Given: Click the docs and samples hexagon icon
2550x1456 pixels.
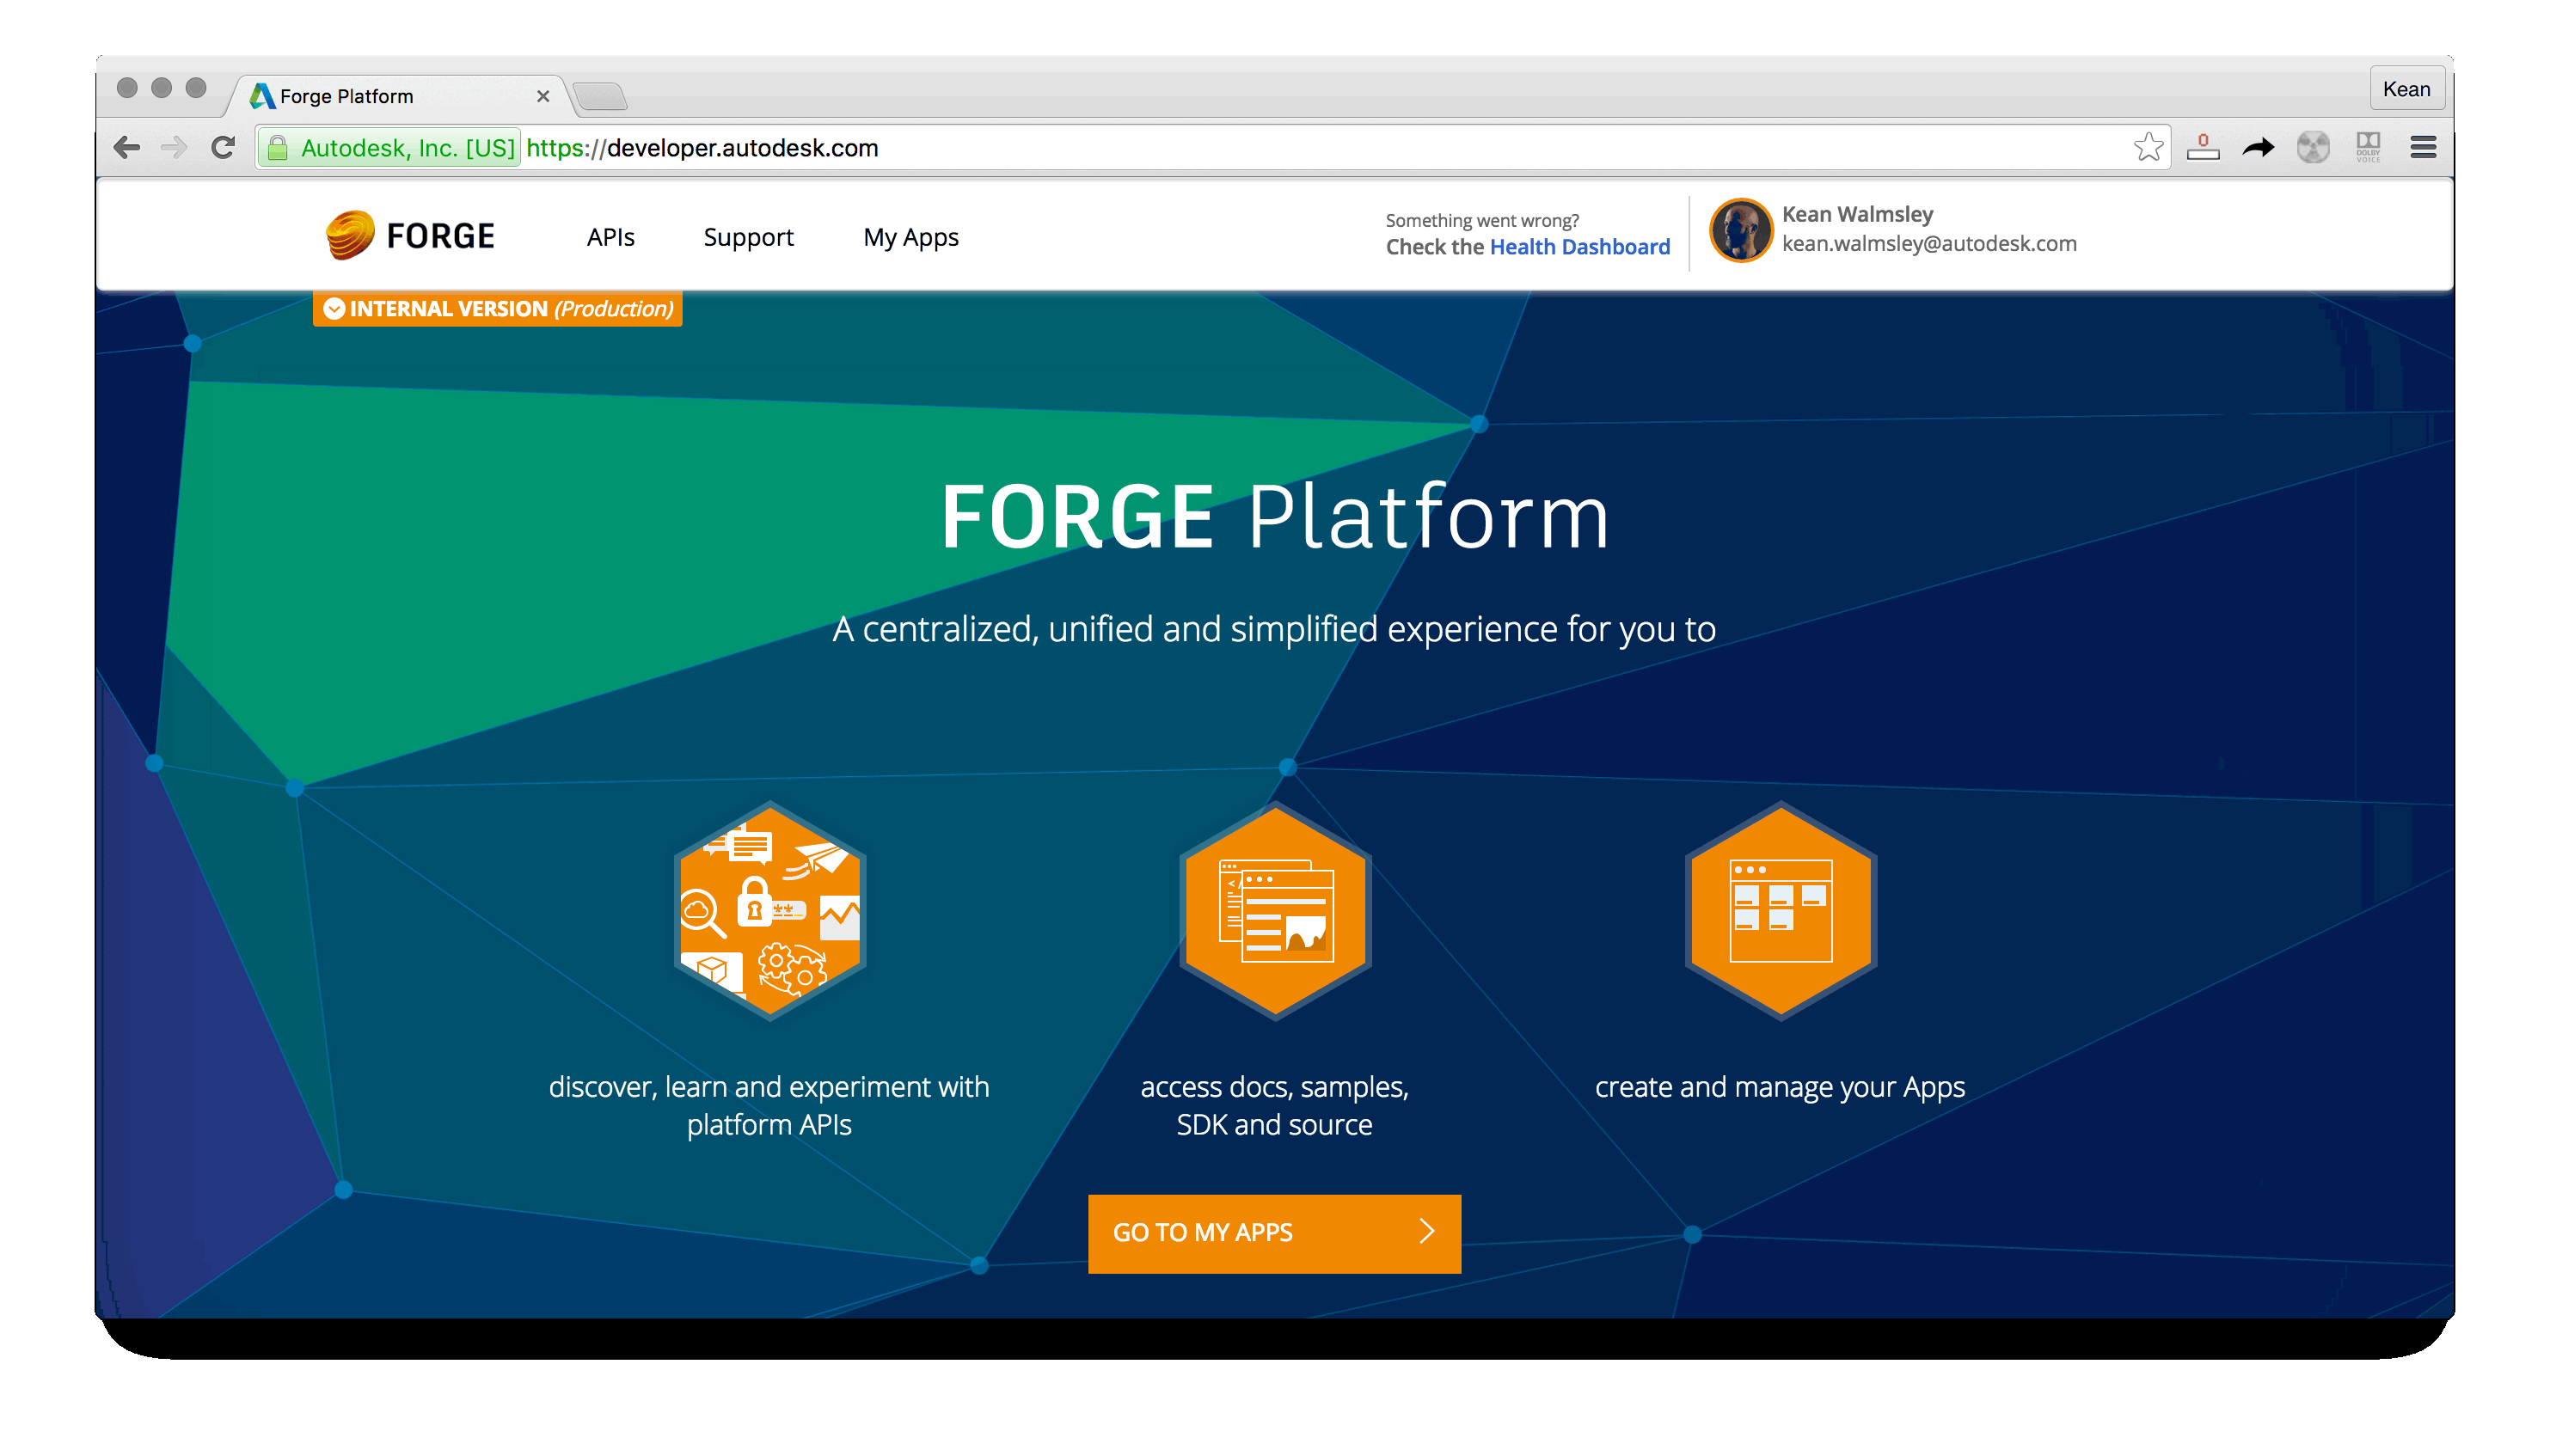Looking at the screenshot, I should tap(1274, 911).
